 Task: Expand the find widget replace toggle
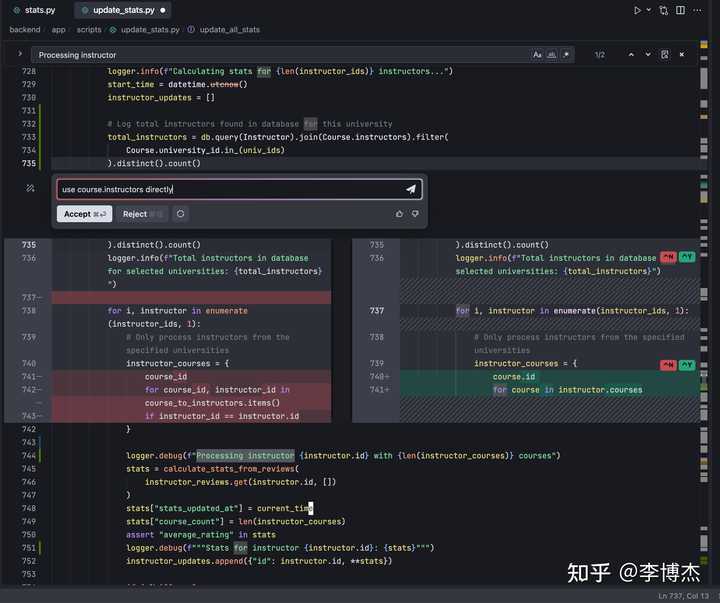(x=20, y=54)
